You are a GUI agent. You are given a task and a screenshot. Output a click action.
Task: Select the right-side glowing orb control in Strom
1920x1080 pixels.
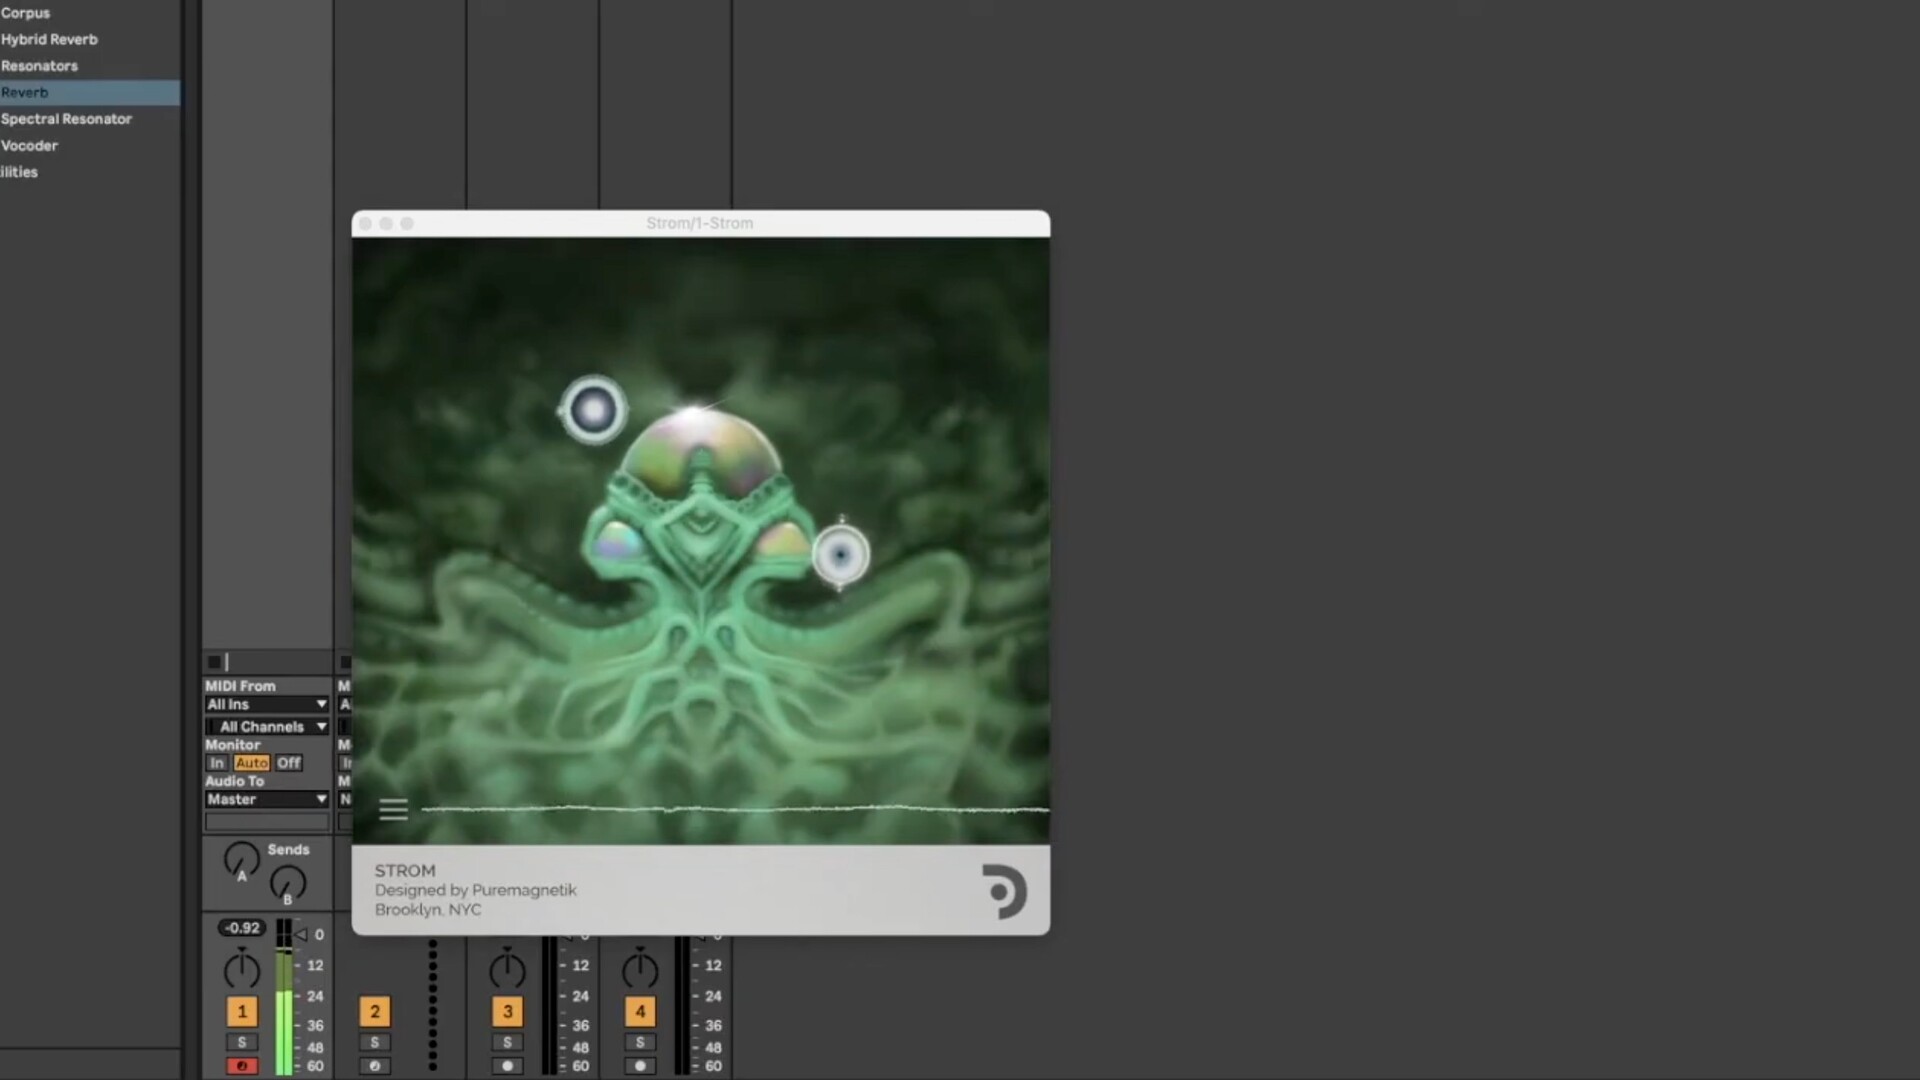(840, 555)
